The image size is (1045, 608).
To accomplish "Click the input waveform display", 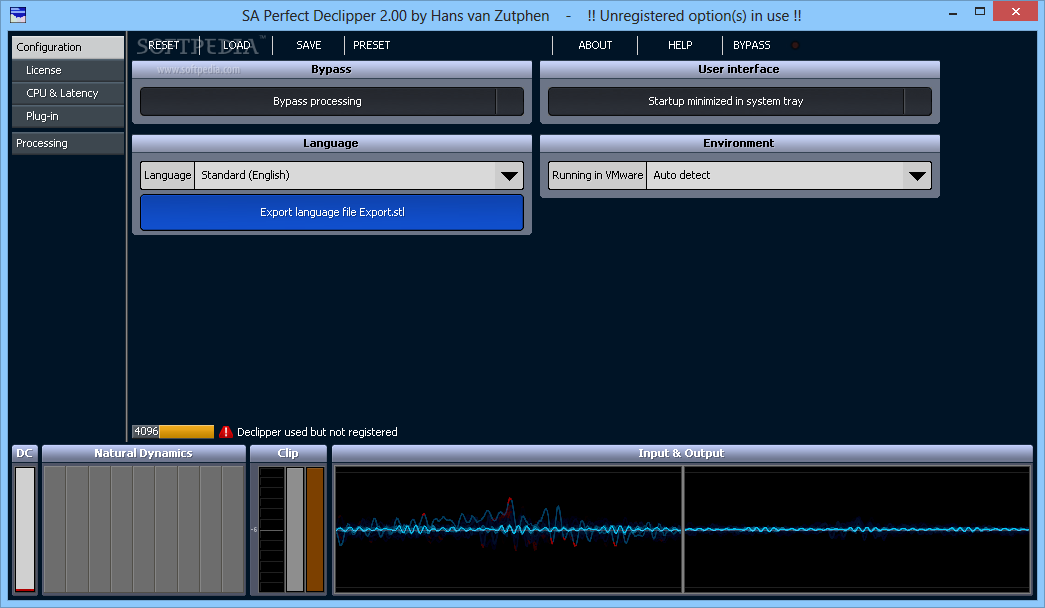I will 509,529.
